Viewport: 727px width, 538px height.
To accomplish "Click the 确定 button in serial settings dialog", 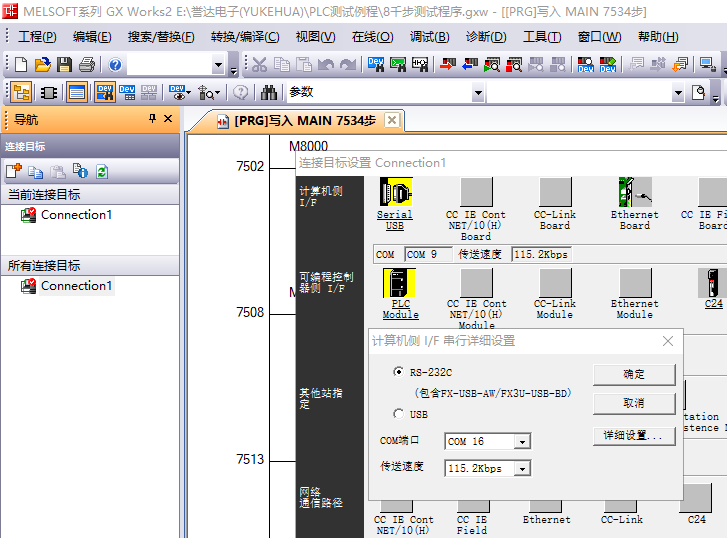I will (634, 375).
